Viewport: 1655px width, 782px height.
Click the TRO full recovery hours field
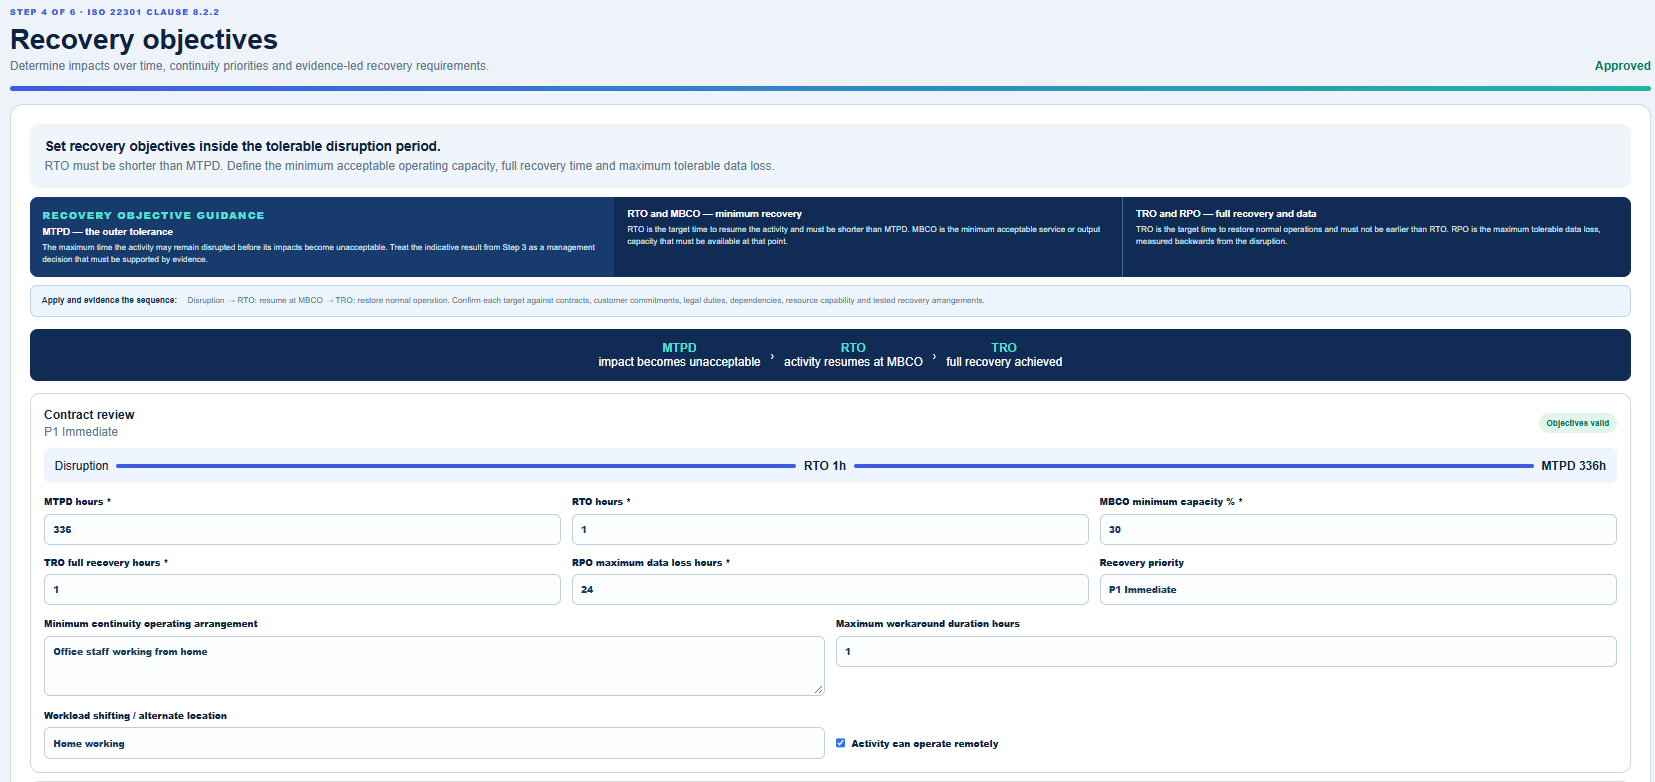pos(302,589)
